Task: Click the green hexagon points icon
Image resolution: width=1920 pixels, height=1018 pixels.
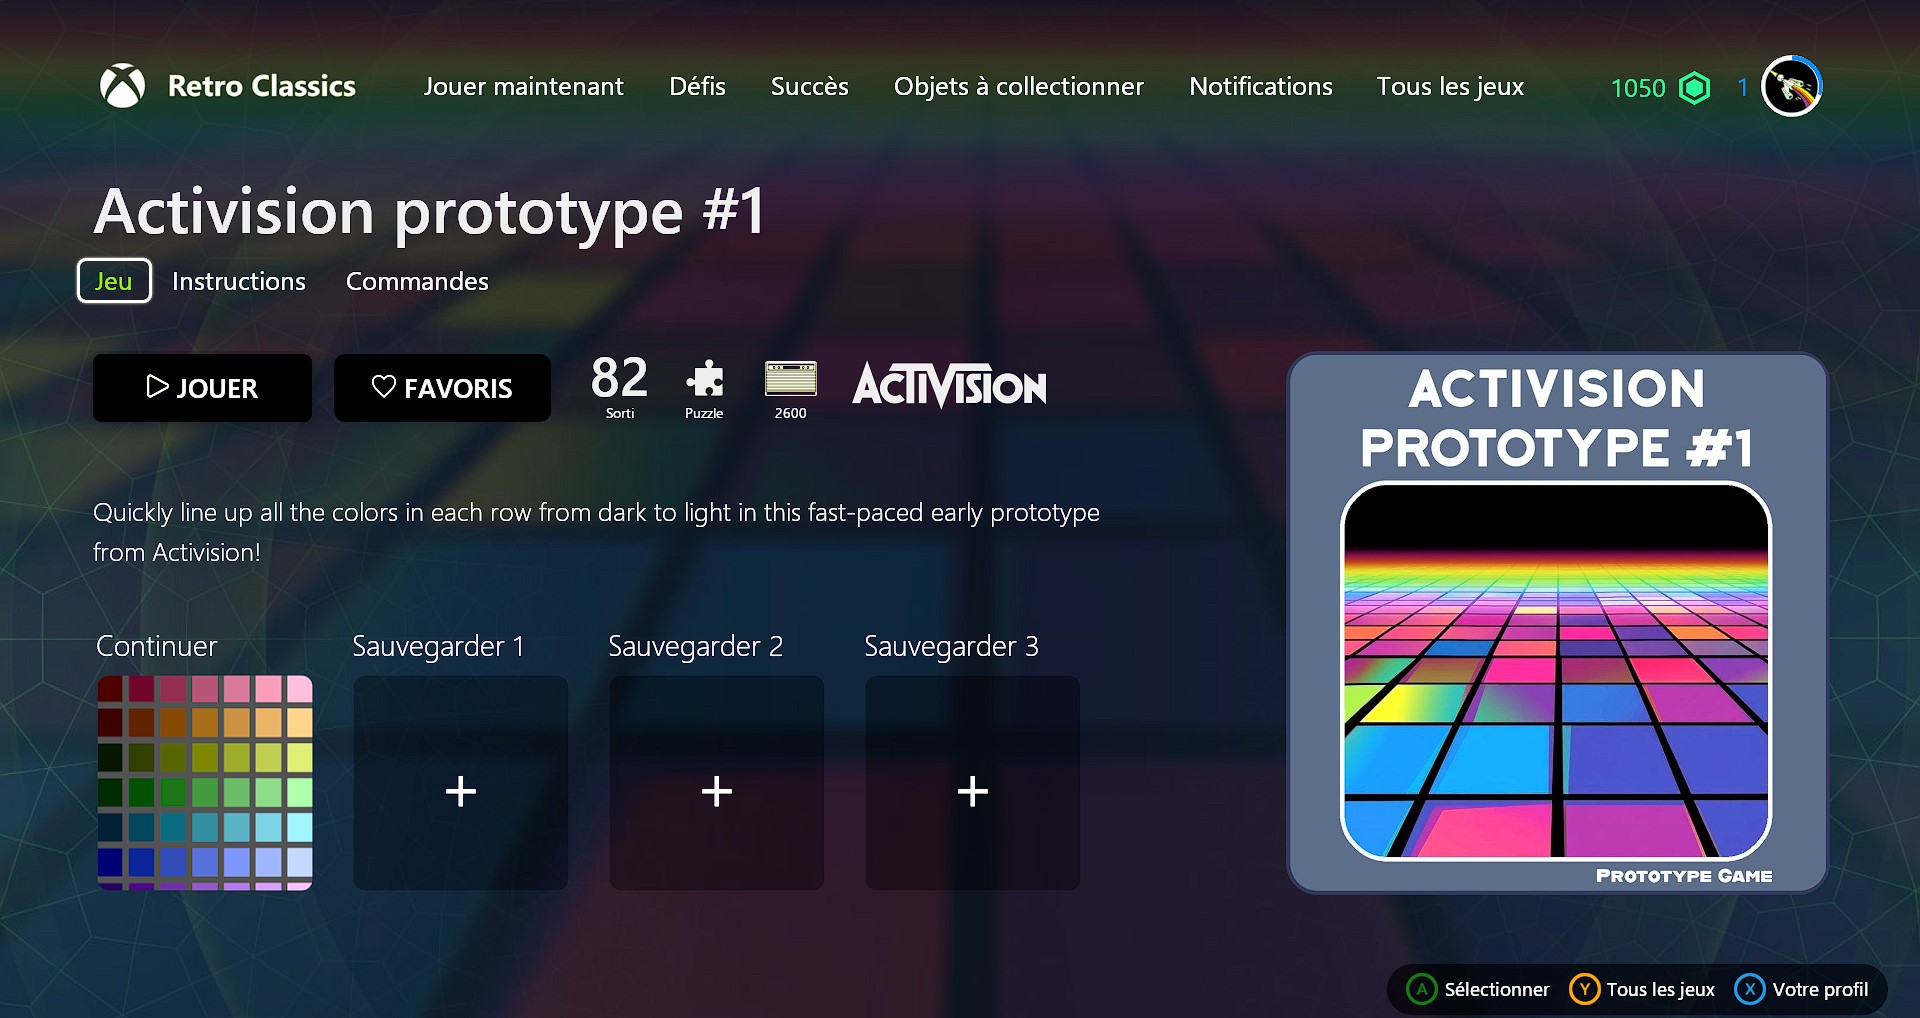Action: pos(1694,88)
